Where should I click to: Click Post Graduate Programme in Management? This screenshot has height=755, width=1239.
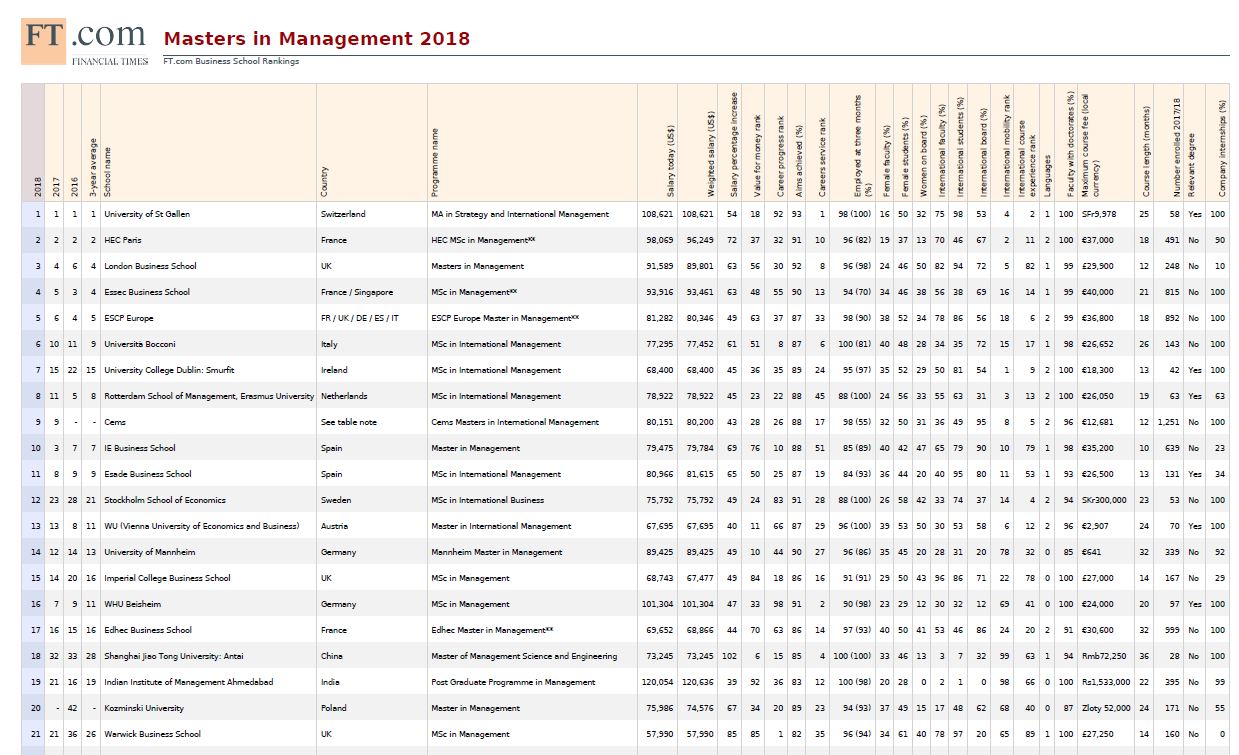(x=513, y=682)
